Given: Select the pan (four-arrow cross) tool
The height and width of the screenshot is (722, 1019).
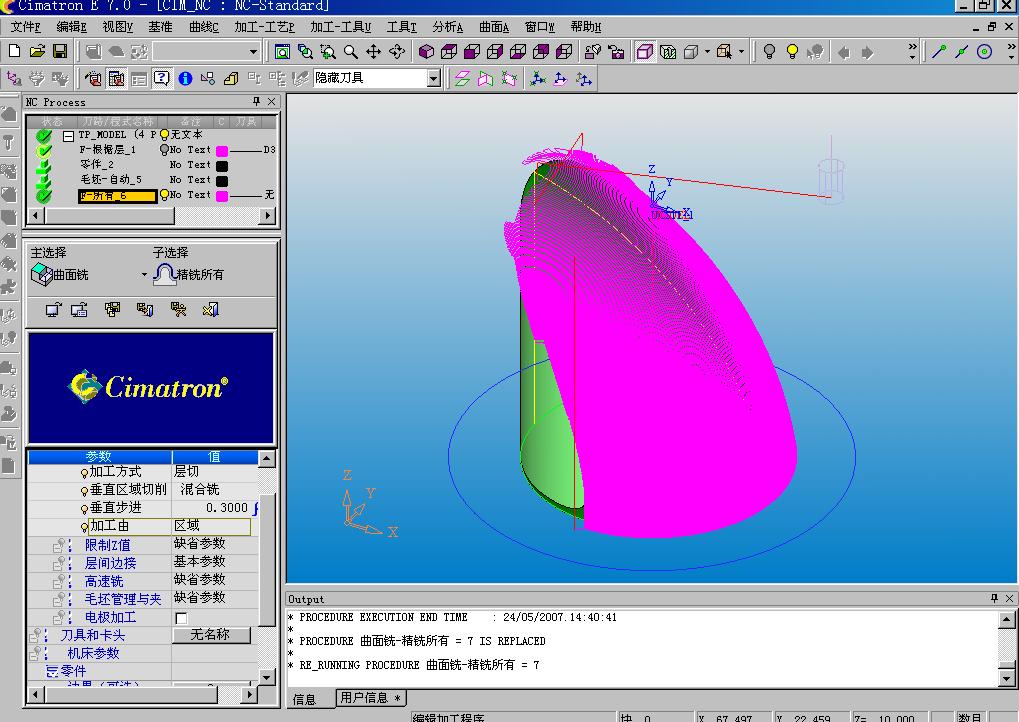Looking at the screenshot, I should tap(374, 51).
